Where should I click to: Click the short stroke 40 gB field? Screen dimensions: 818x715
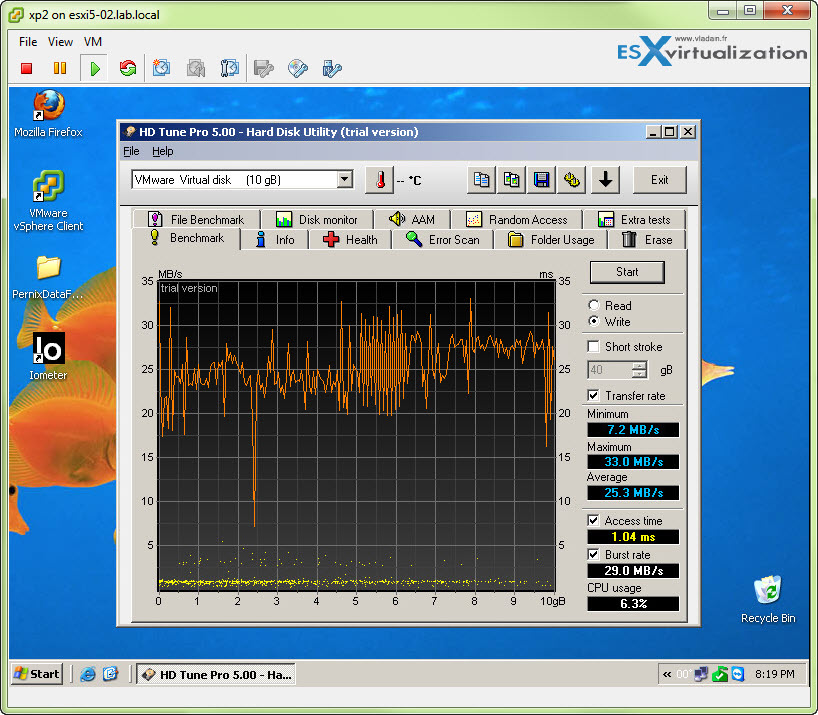[x=610, y=370]
